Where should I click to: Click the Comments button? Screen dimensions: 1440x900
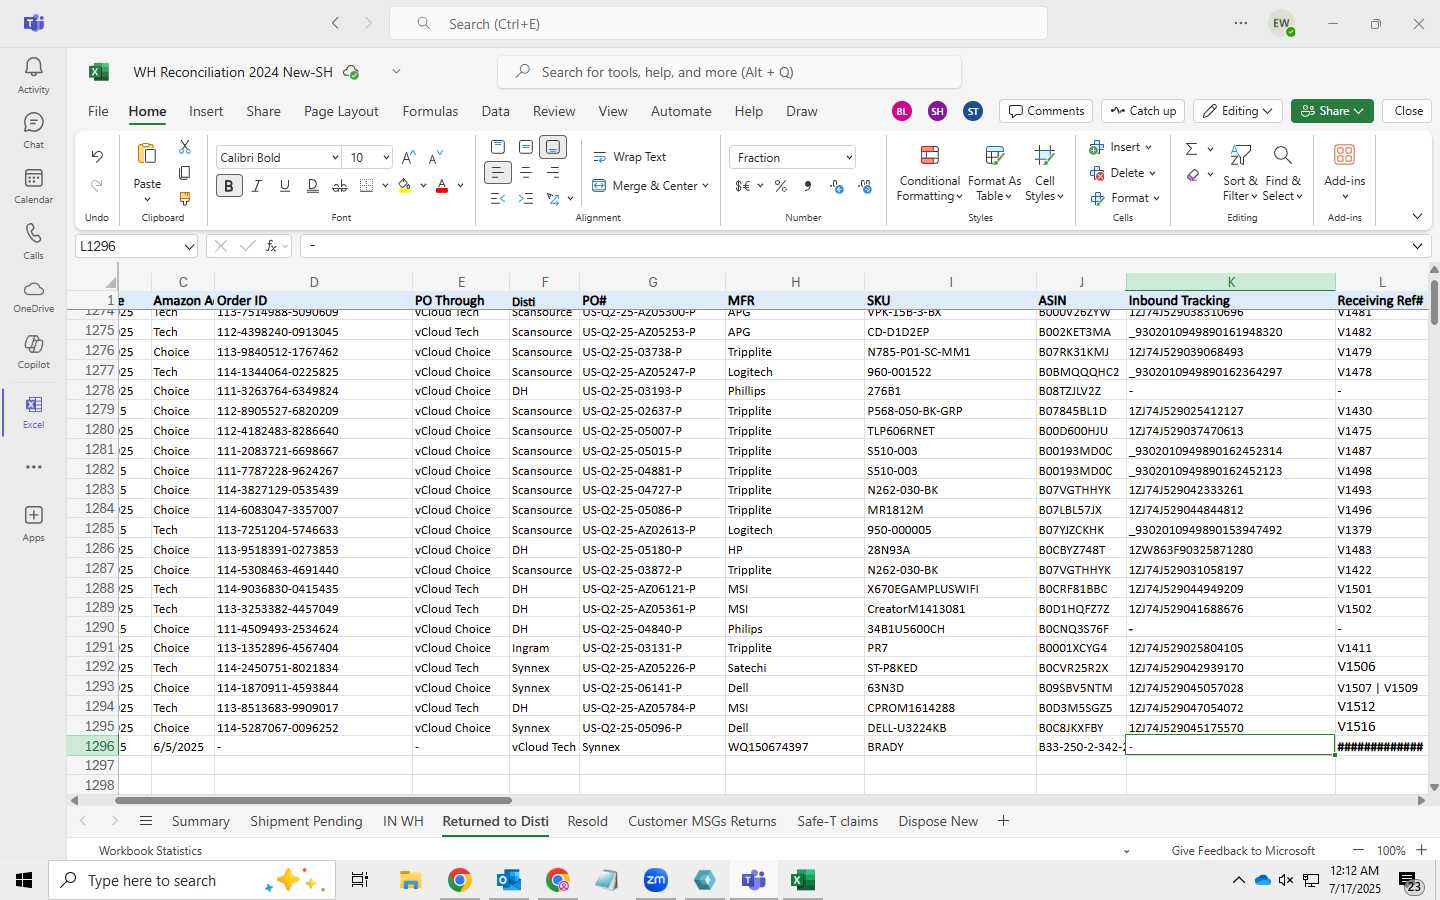[x=1046, y=111]
